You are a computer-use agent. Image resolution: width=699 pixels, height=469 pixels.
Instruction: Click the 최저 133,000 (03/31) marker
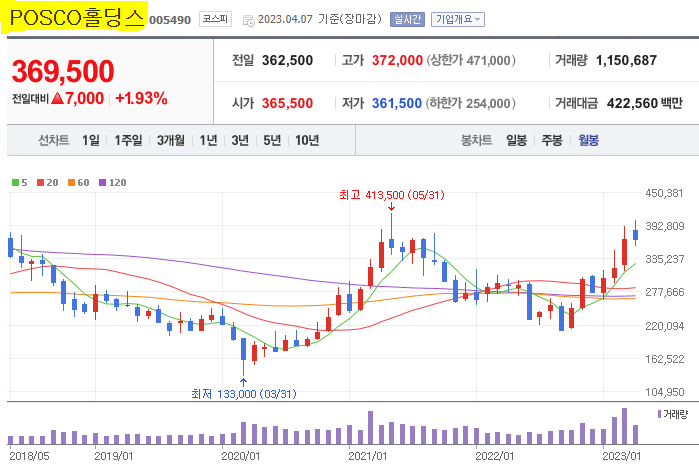click(x=243, y=394)
